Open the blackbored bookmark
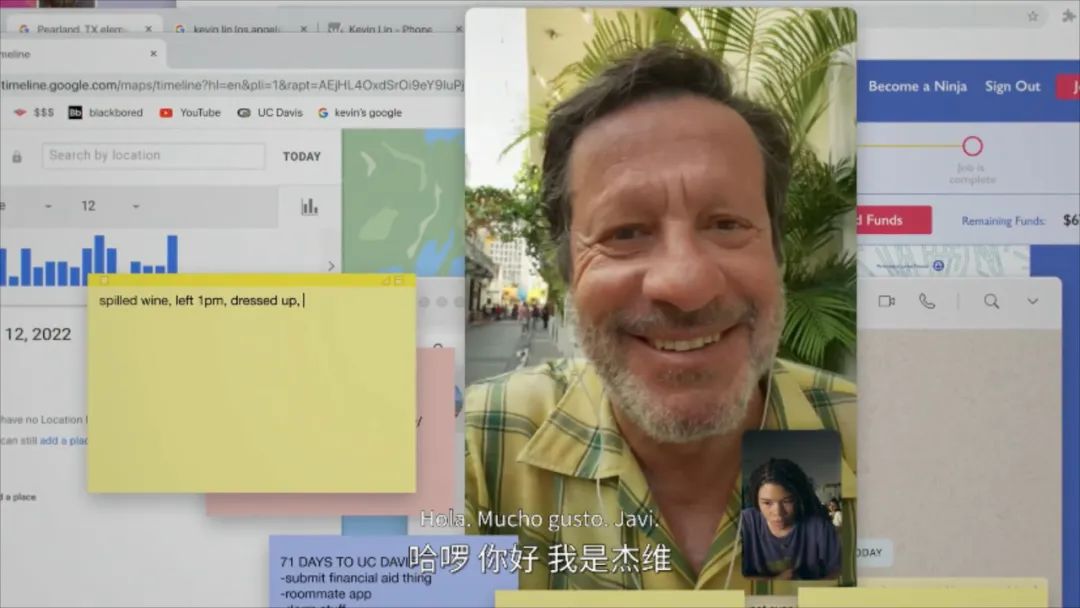The height and width of the screenshot is (608, 1080). click(x=105, y=112)
